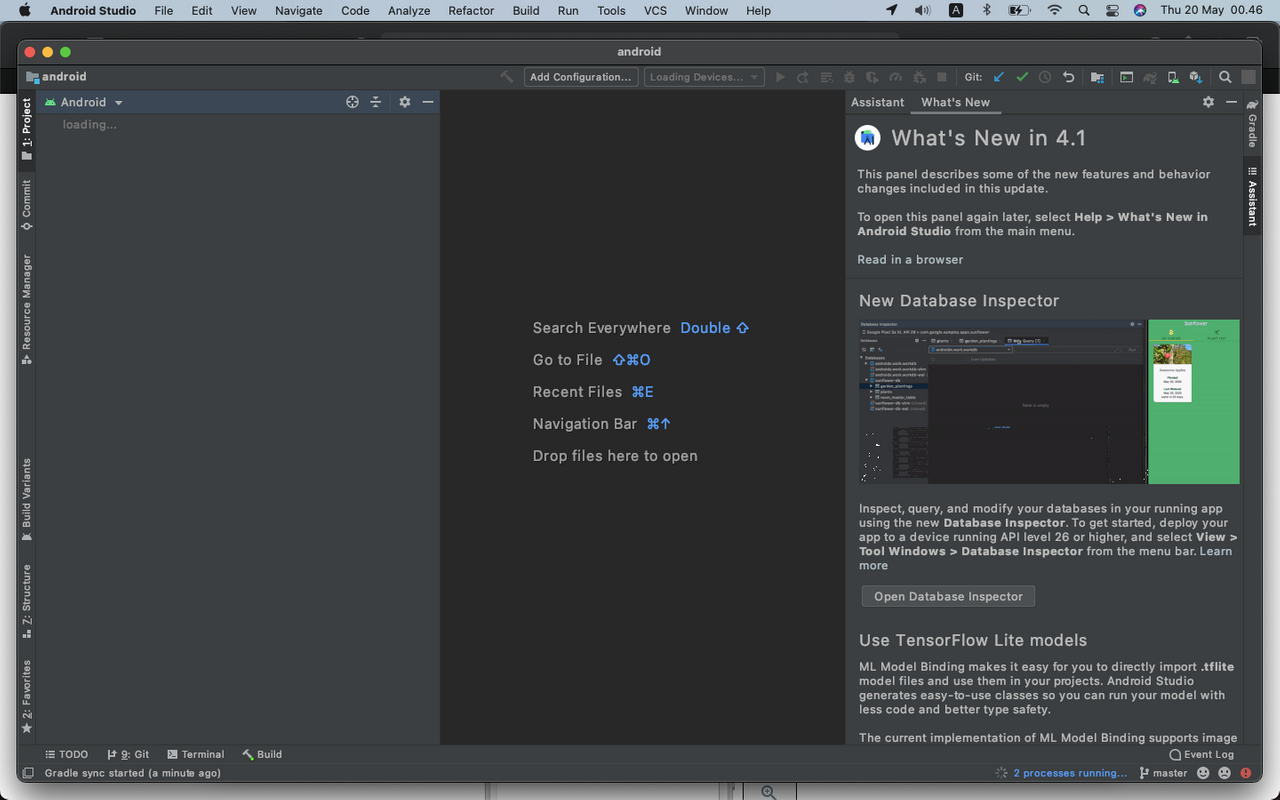The width and height of the screenshot is (1280, 800).
Task: Toggle the Event Log tool window
Action: click(1202, 754)
